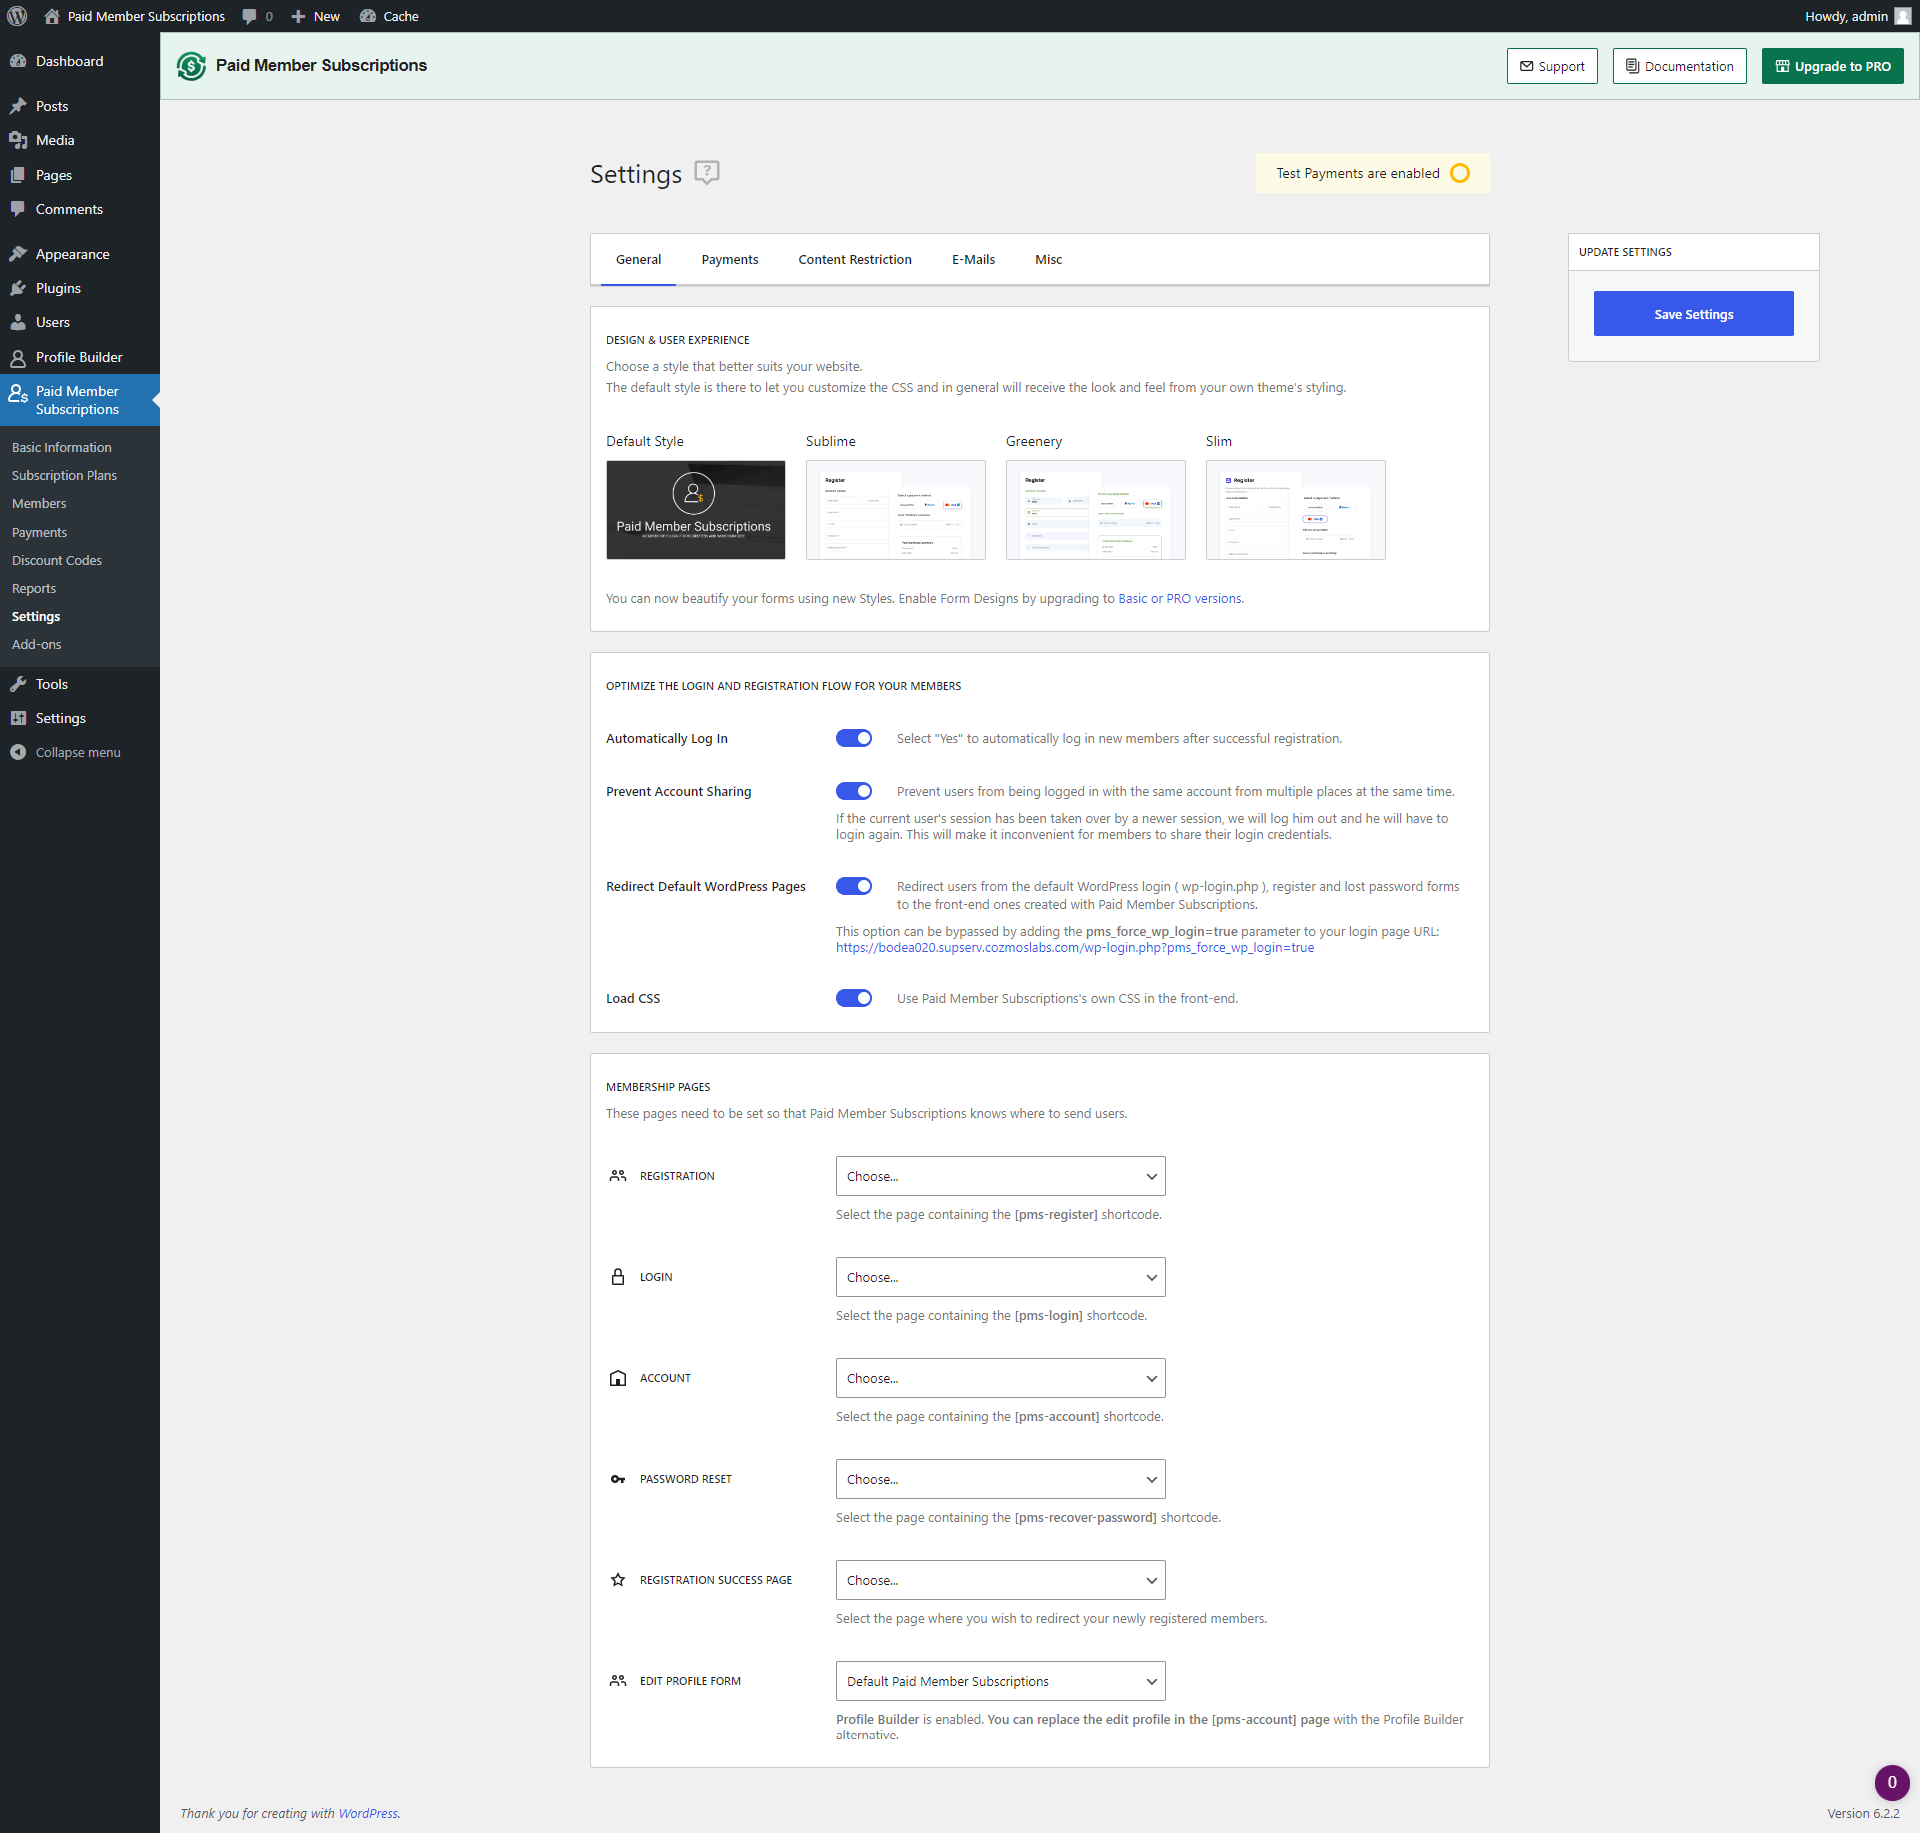Viewport: 1920px width, 1835px height.
Task: Open WordPress Settings sidebar icon
Action: tap(18, 718)
